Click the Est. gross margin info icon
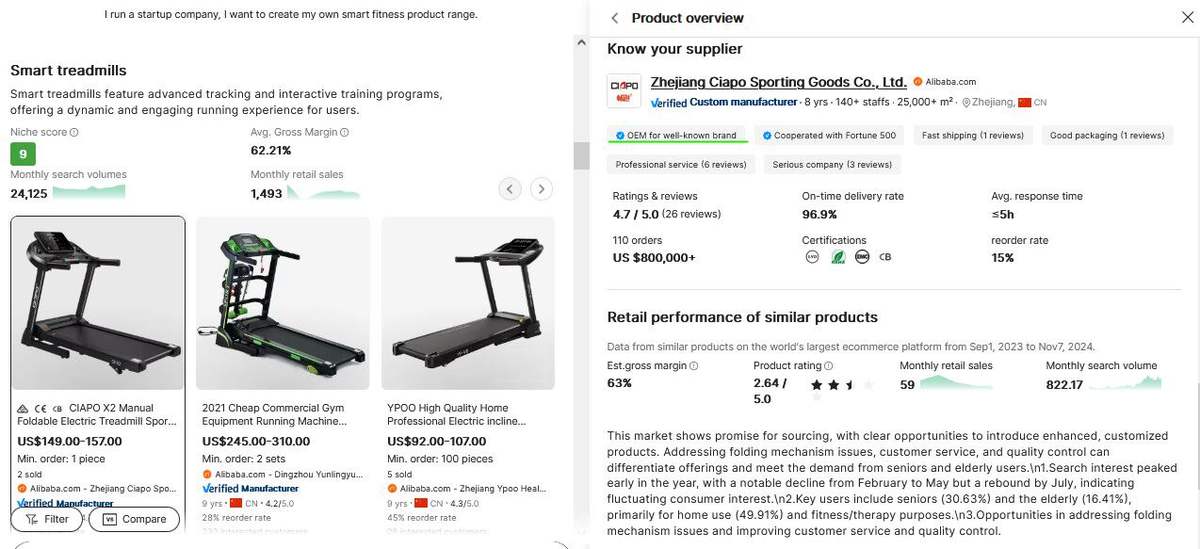This screenshot has height=549, width=1200. coord(694,366)
